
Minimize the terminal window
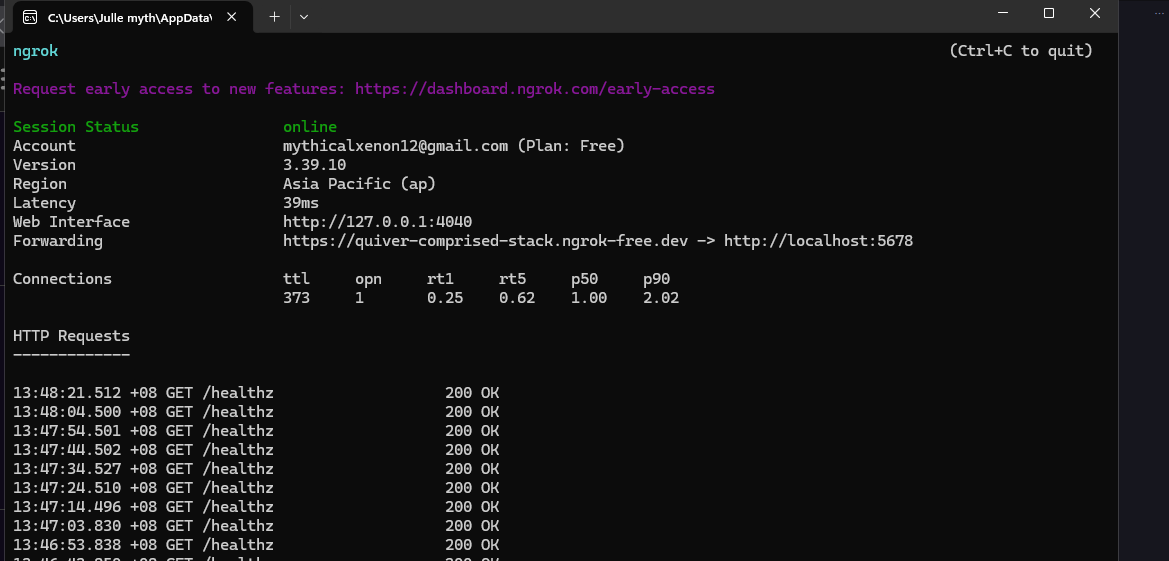1003,13
